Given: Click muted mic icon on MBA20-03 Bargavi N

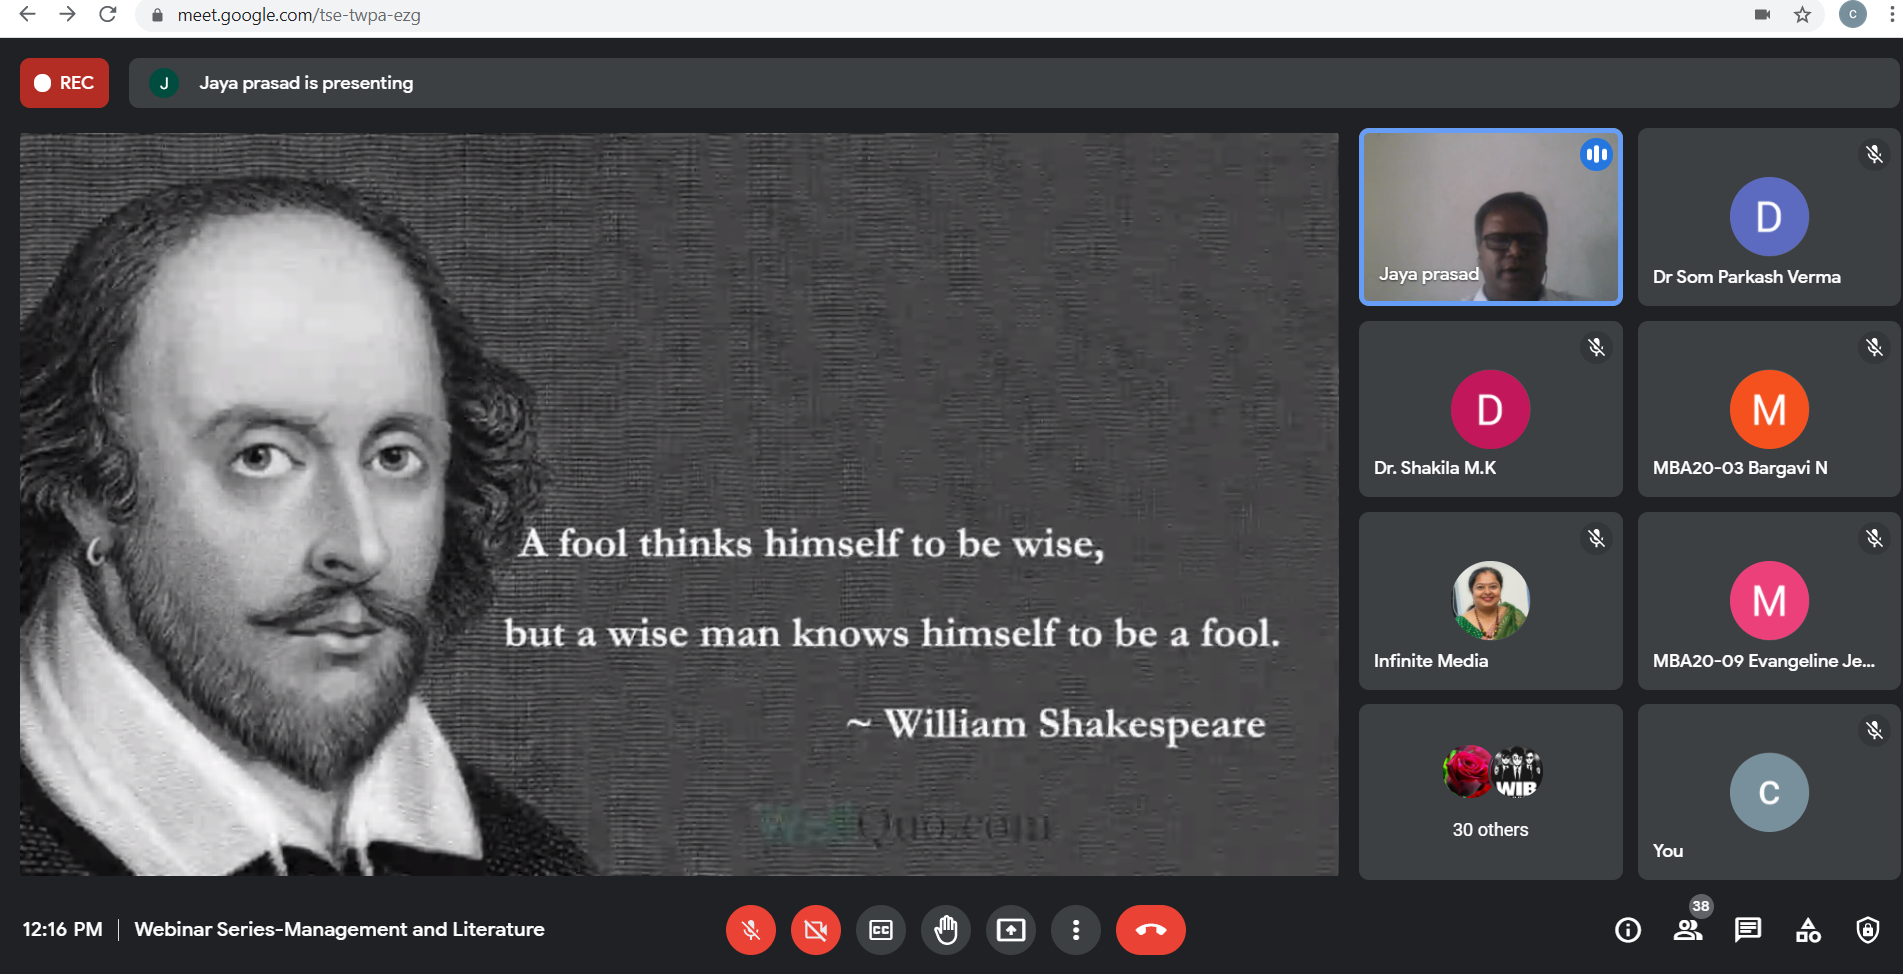Looking at the screenshot, I should coord(1874,347).
